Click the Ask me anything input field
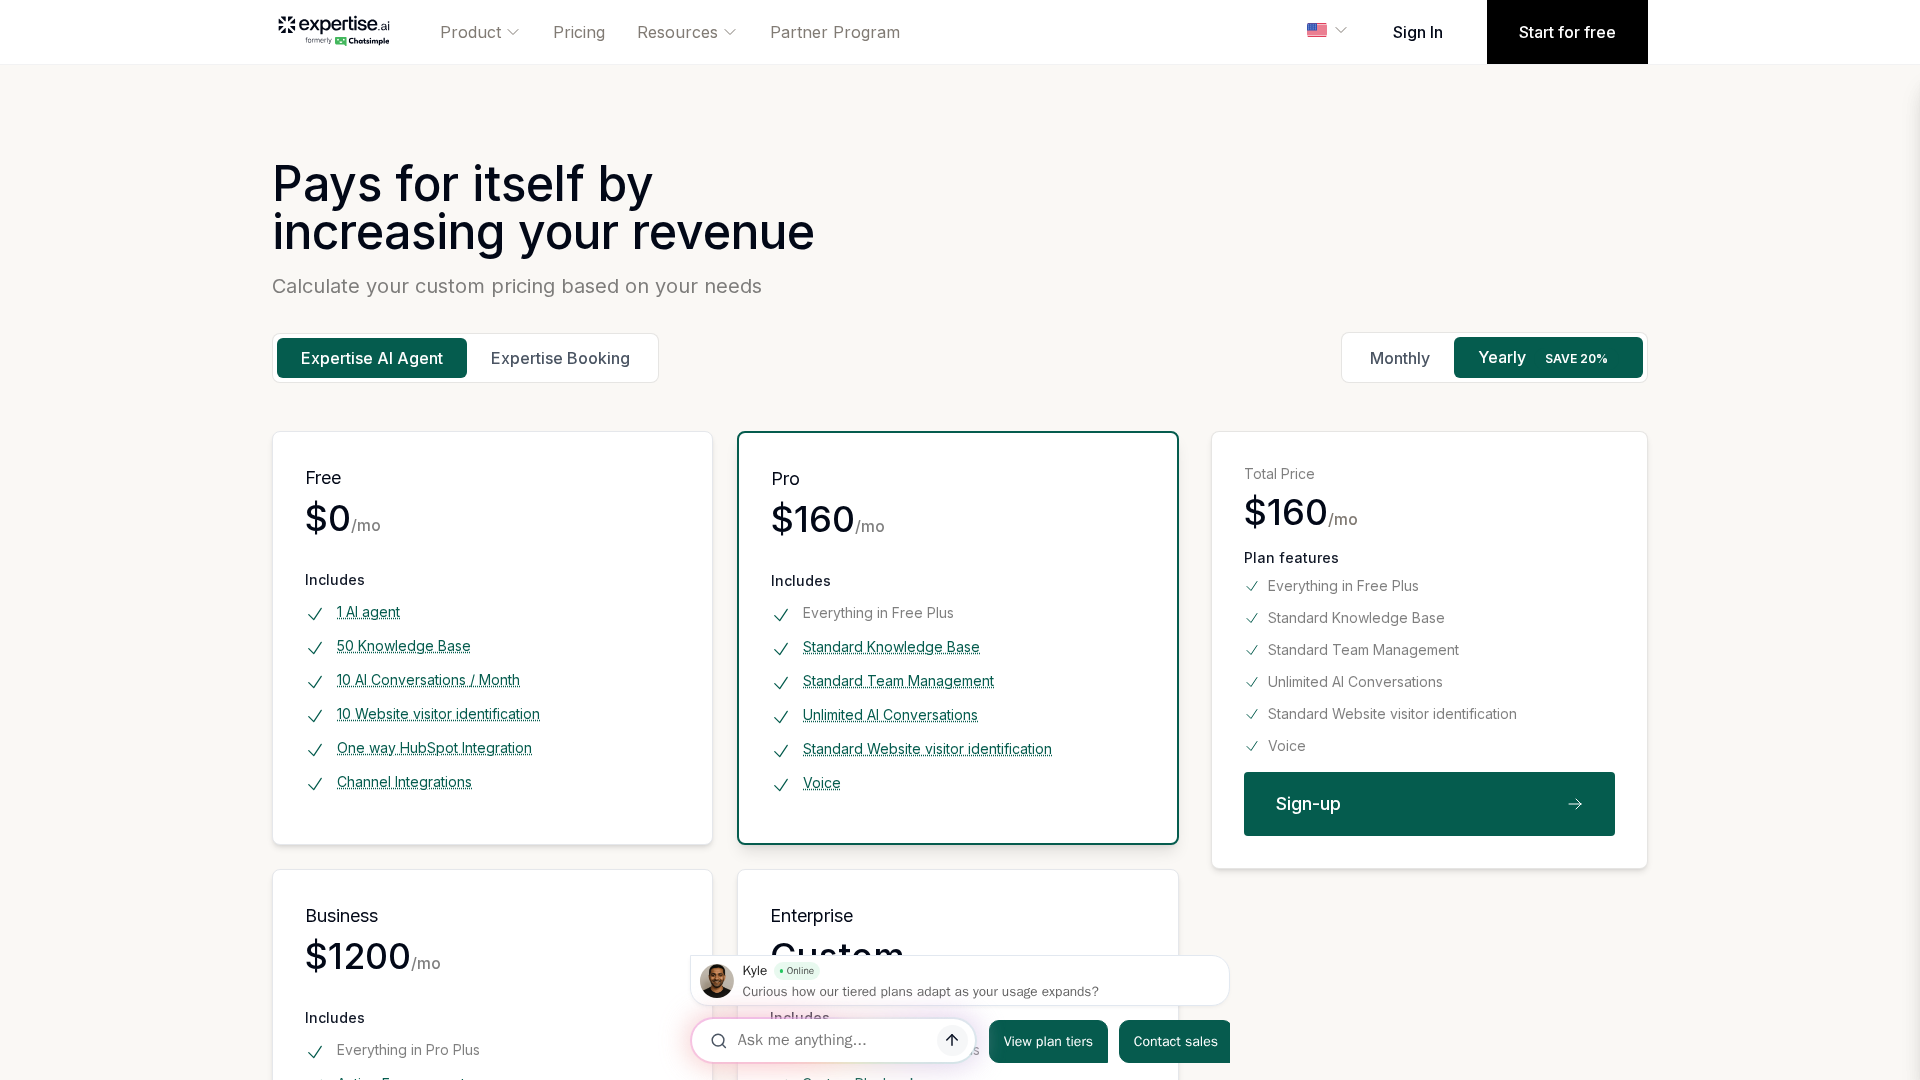 830,1040
